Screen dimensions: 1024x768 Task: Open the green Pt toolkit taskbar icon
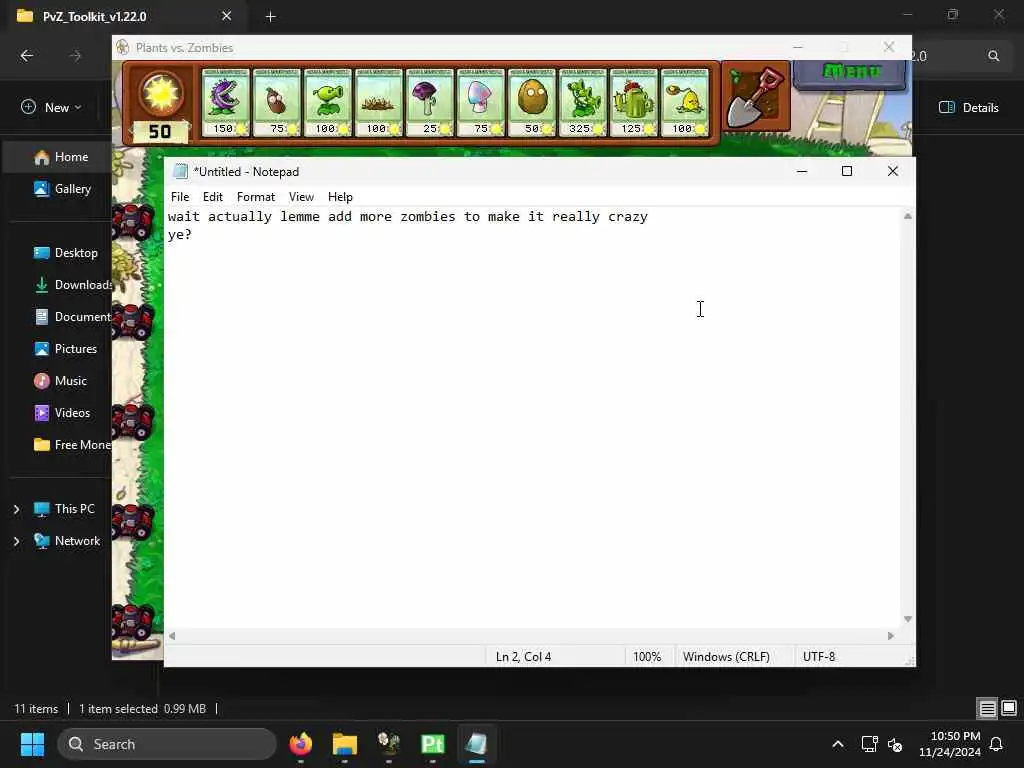pos(432,744)
